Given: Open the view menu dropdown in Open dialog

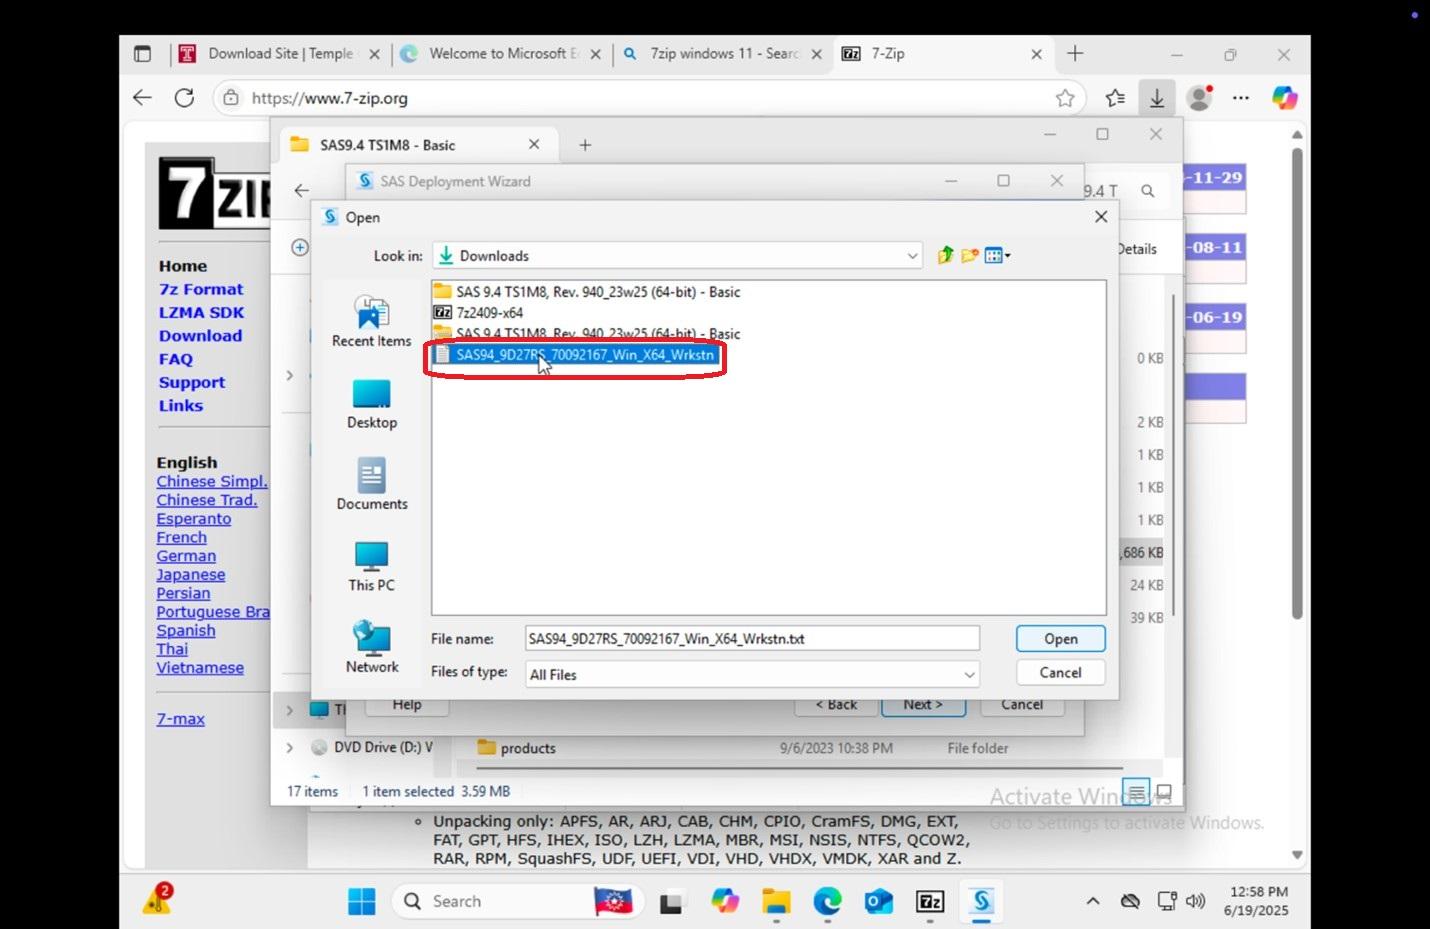Looking at the screenshot, I should [998, 255].
